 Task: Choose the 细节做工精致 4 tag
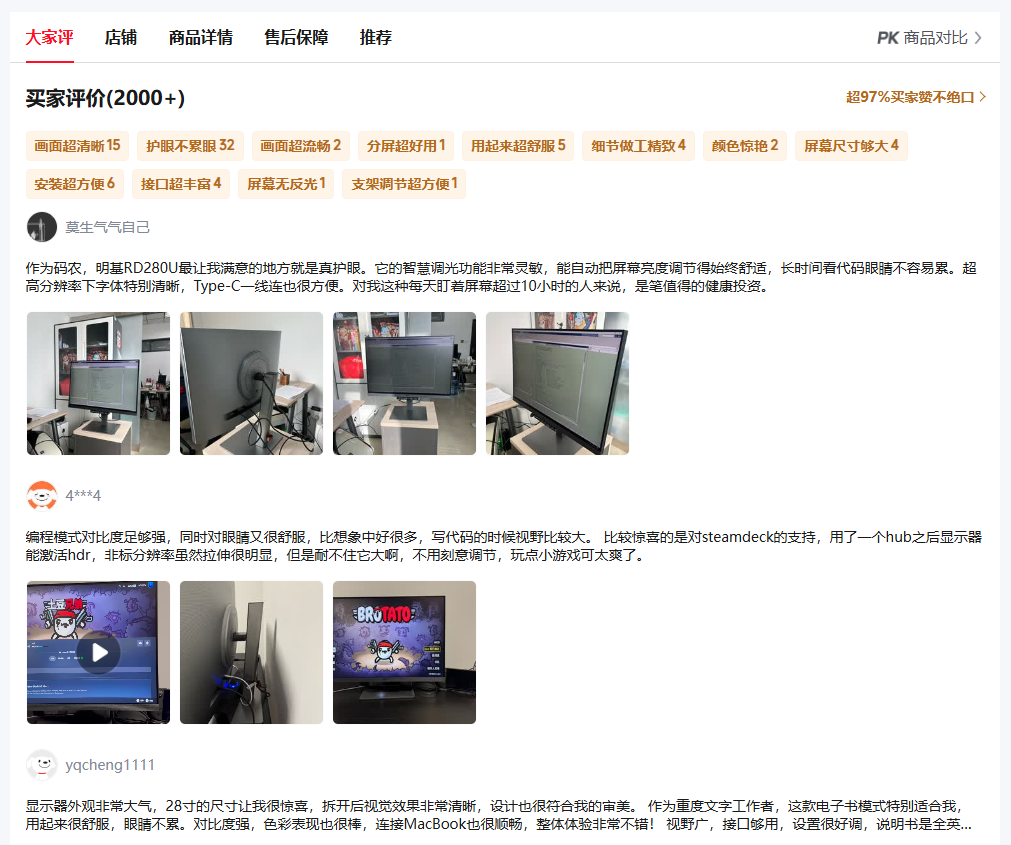pos(638,146)
